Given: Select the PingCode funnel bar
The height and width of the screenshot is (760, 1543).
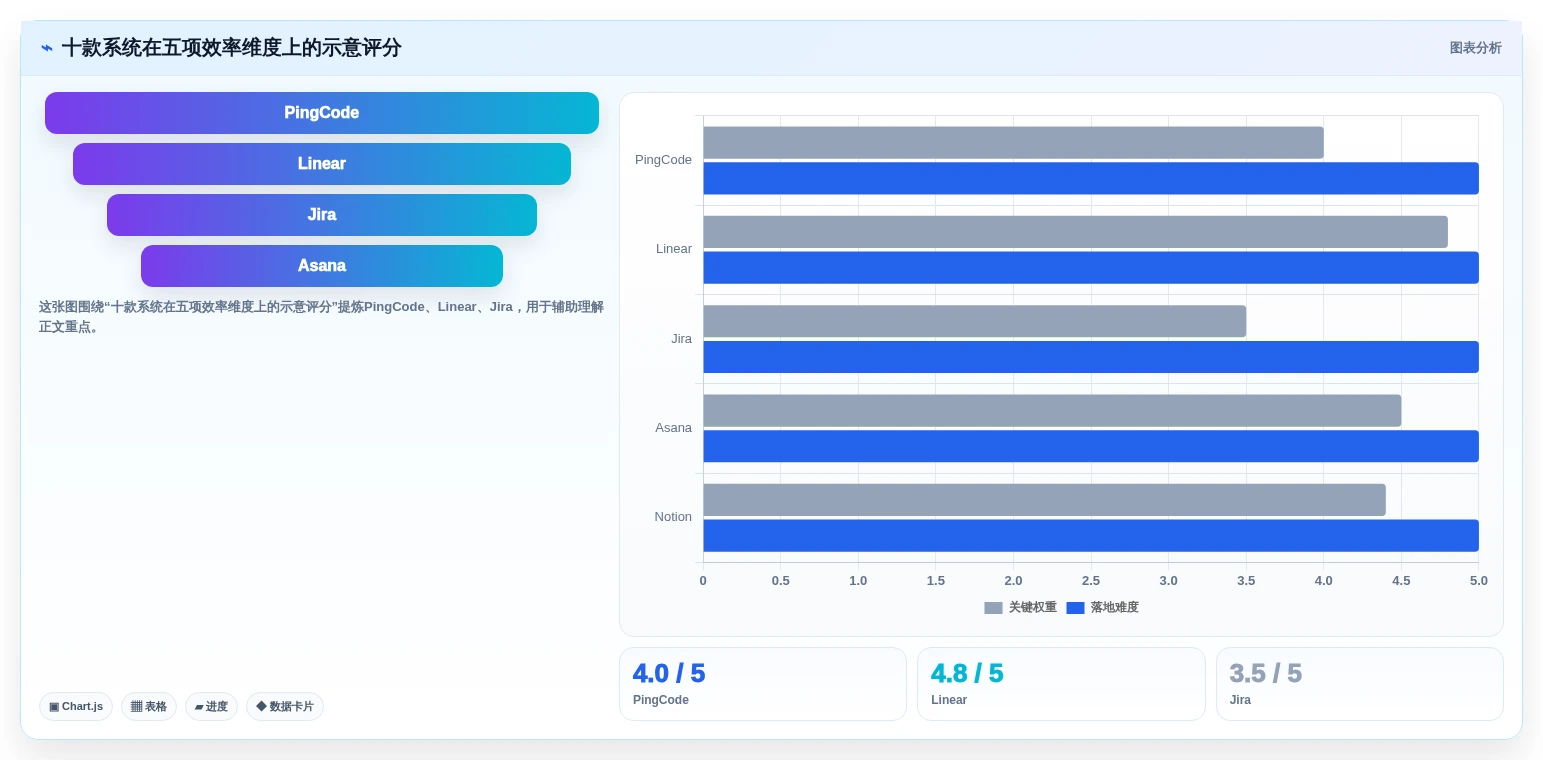Looking at the screenshot, I should pyautogui.click(x=322, y=113).
